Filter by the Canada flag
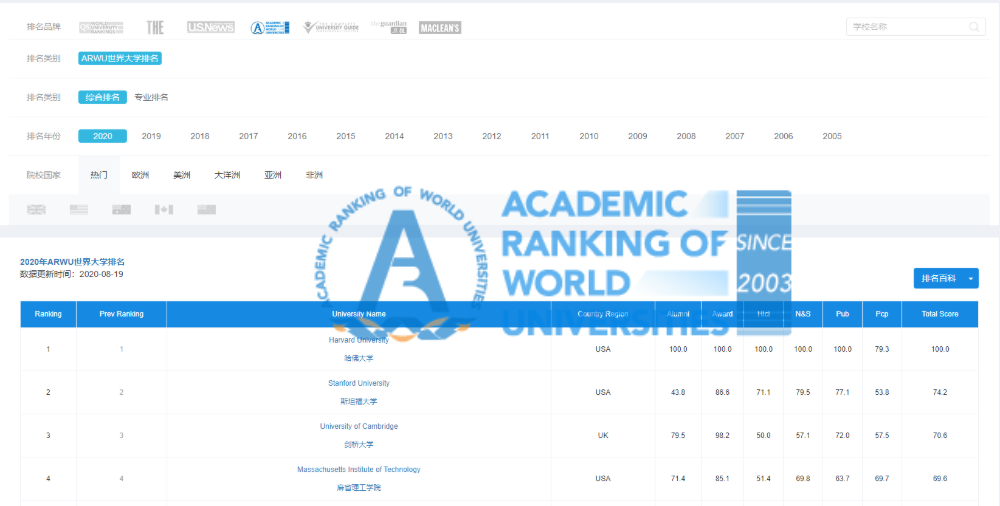The image size is (1000, 506). pos(164,209)
